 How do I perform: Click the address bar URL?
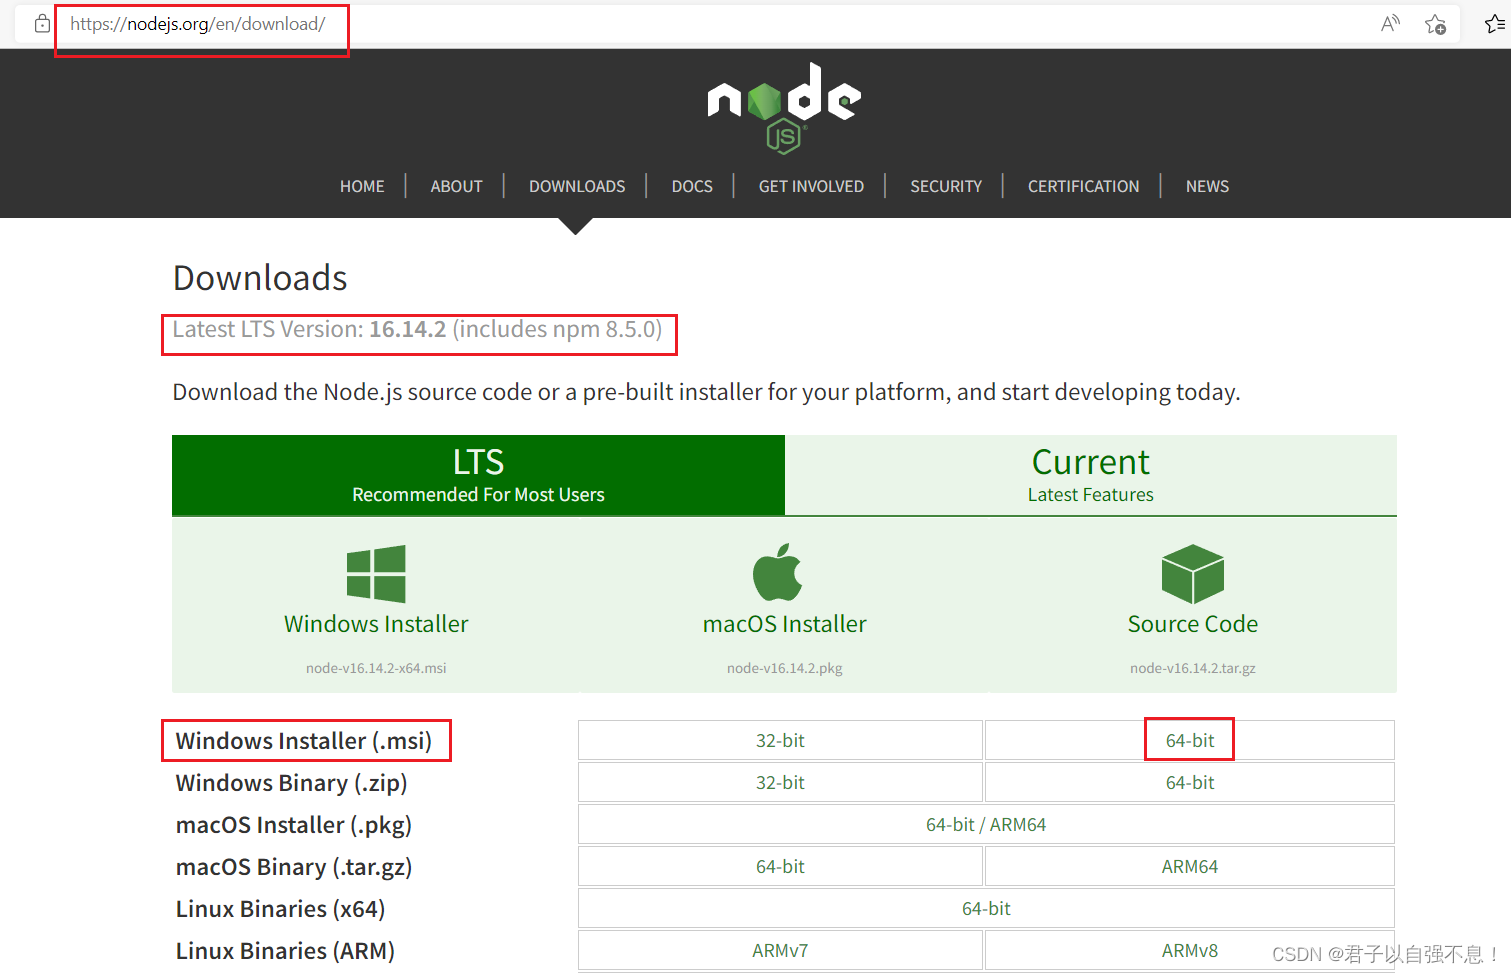click(x=197, y=24)
